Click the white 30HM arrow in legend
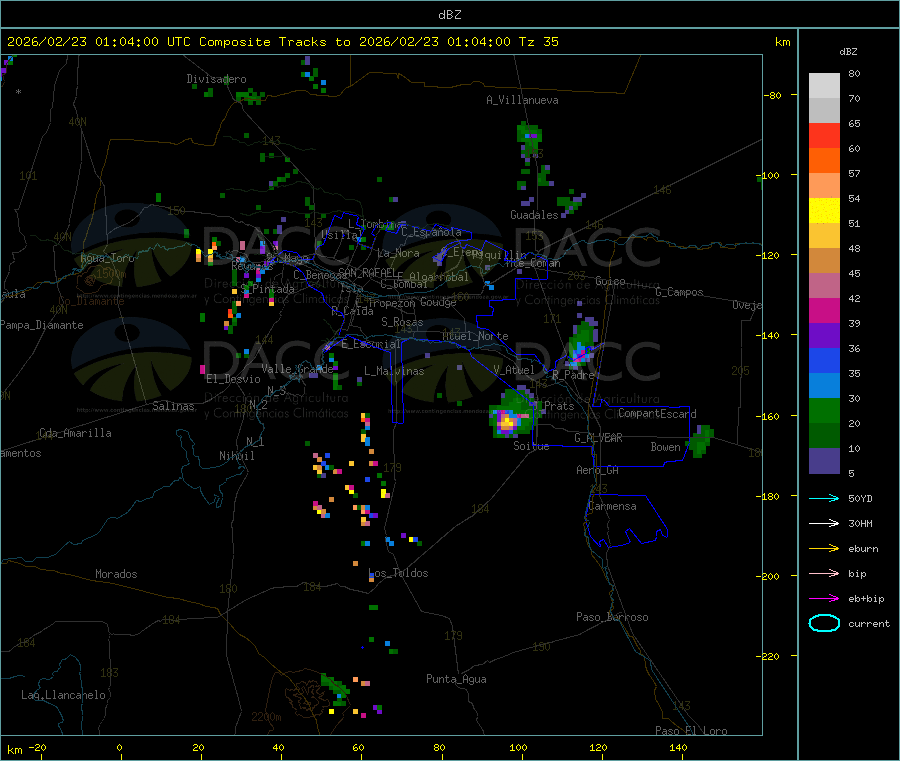900x761 pixels. click(824, 523)
